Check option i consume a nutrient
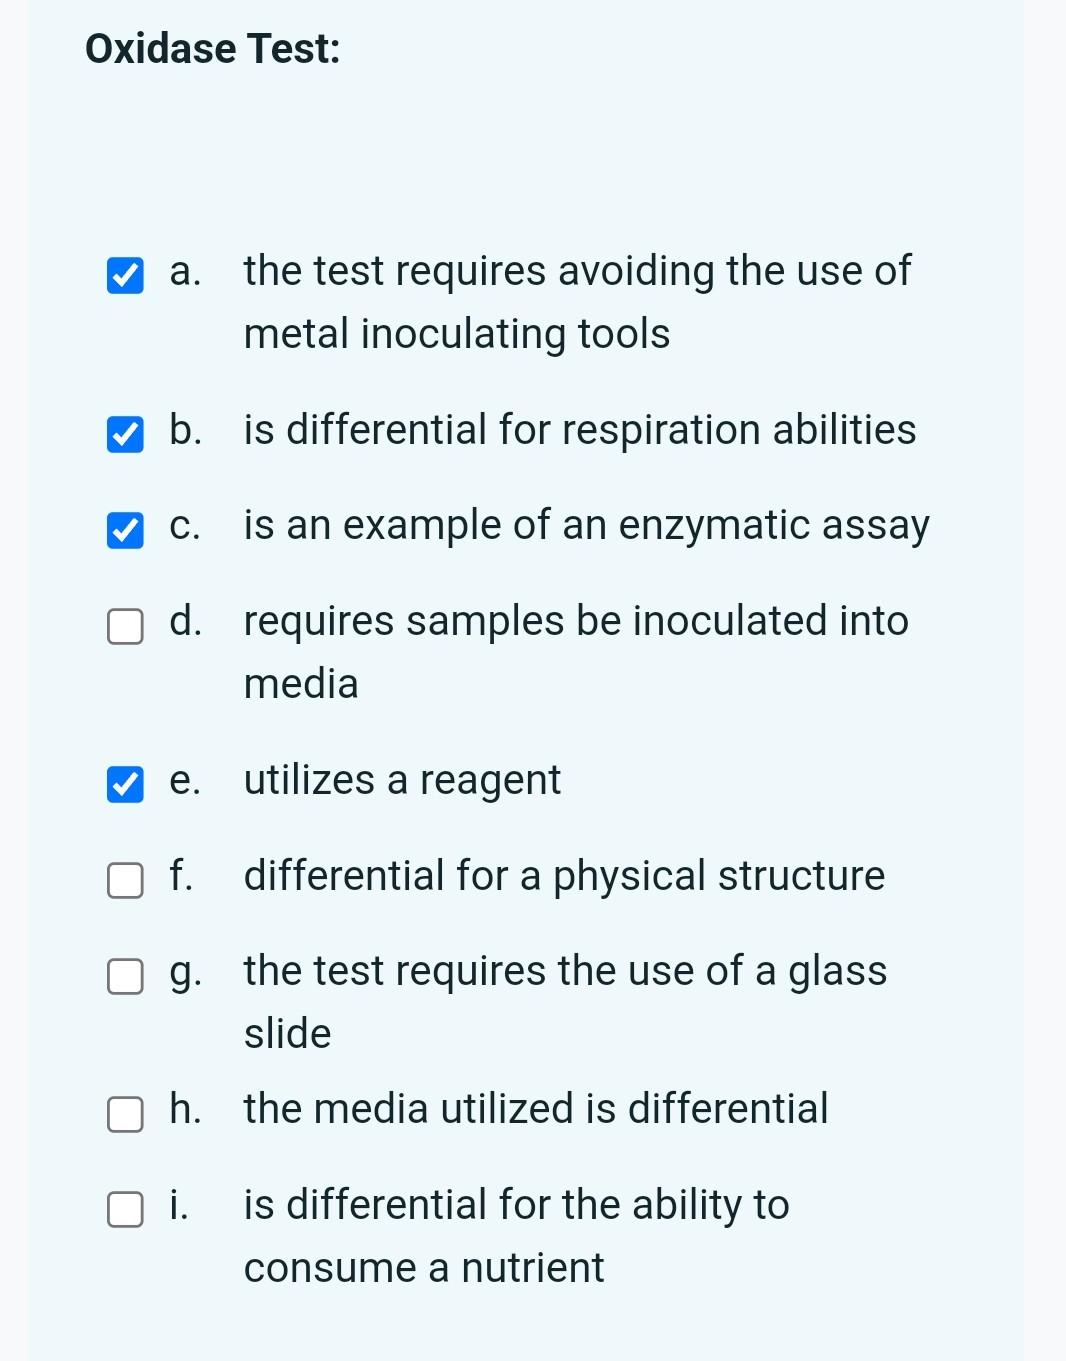 (125, 1208)
